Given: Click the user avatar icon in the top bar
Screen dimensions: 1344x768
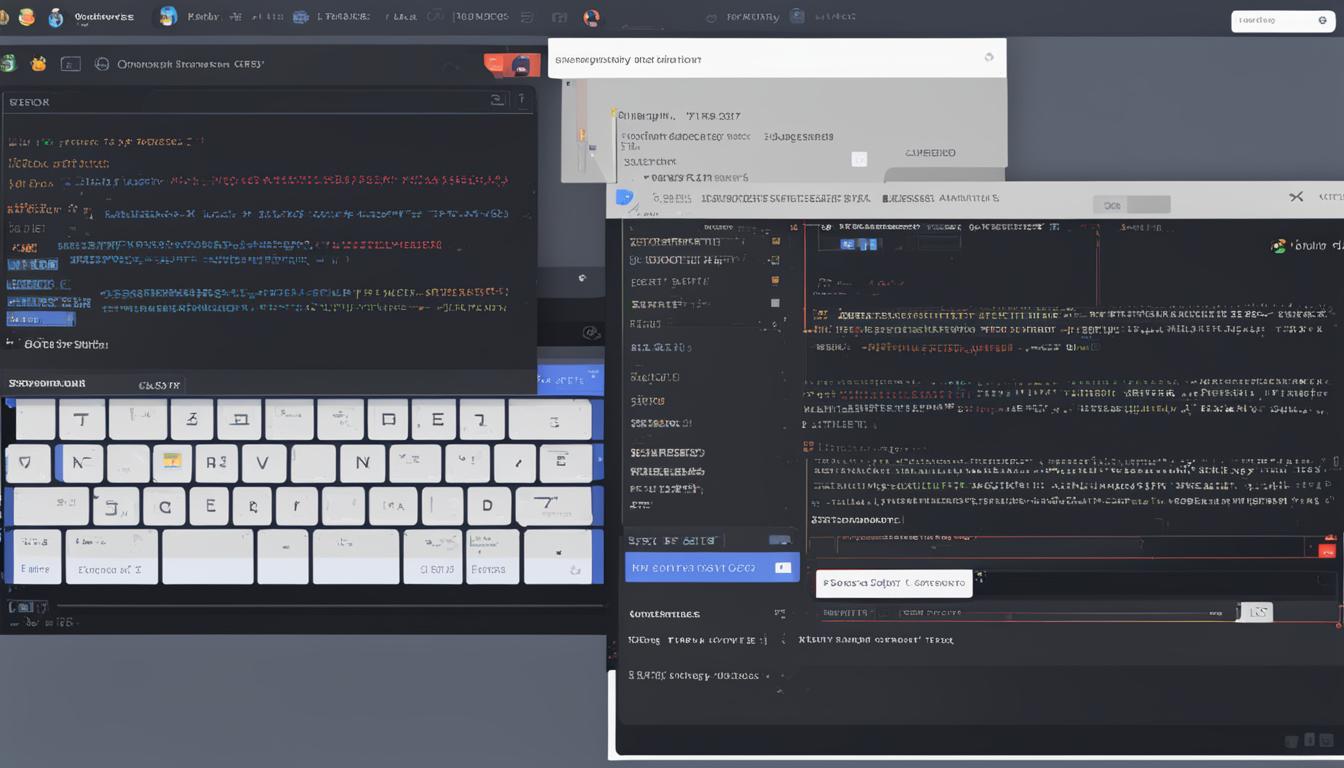Looking at the screenshot, I should [590, 17].
